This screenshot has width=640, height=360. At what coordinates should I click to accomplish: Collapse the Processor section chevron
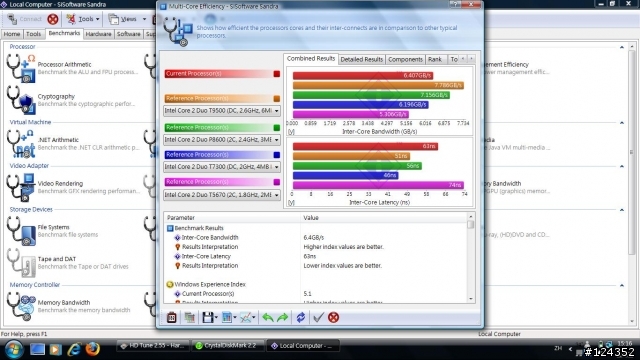tap(622, 47)
